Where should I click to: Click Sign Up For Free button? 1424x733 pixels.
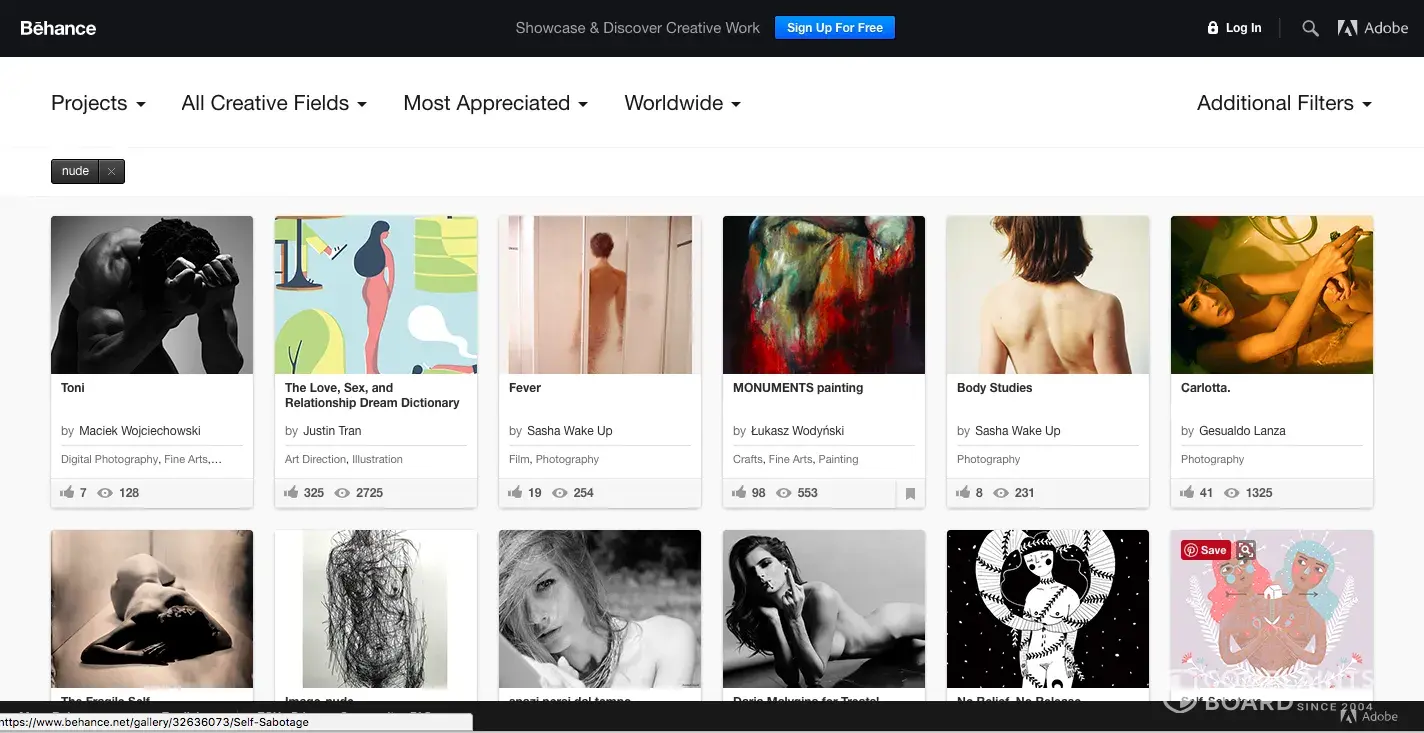coord(834,28)
